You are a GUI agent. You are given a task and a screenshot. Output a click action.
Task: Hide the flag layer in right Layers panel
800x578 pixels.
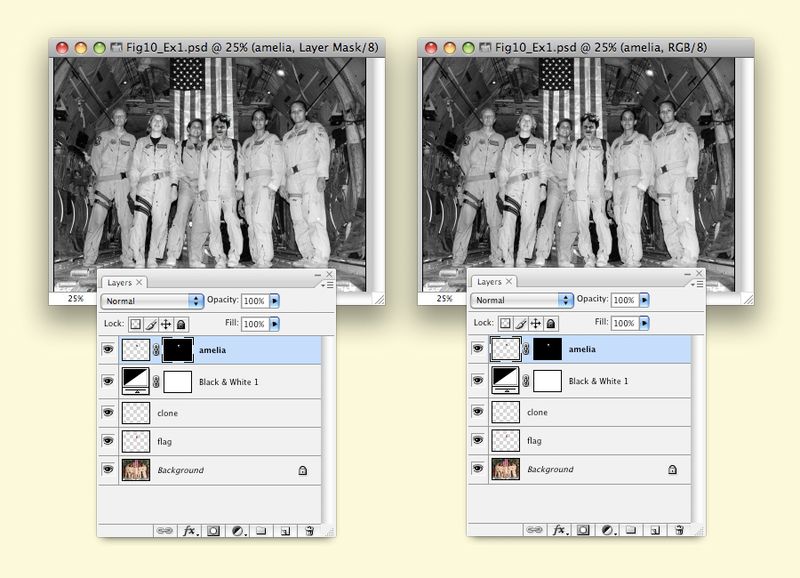[478, 440]
